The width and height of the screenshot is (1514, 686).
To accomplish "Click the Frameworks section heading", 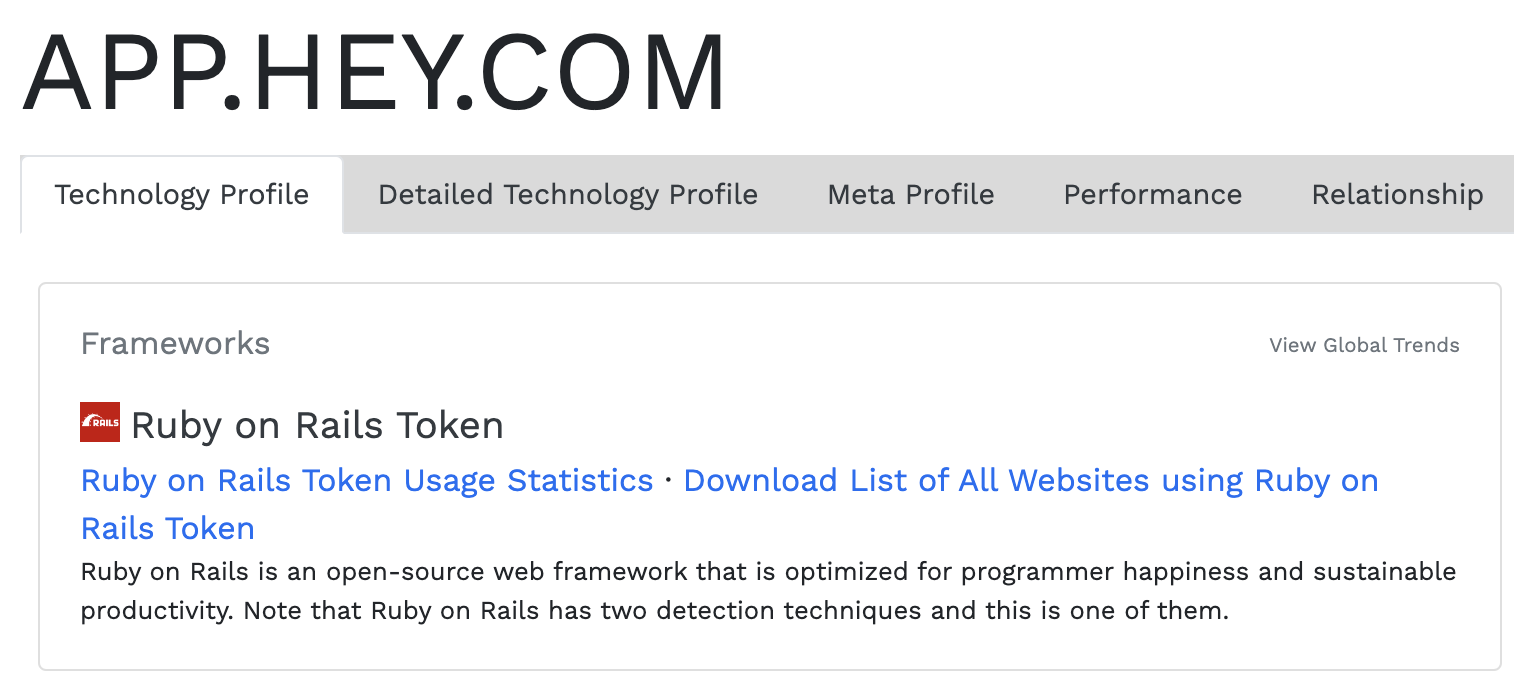I will [x=175, y=344].
